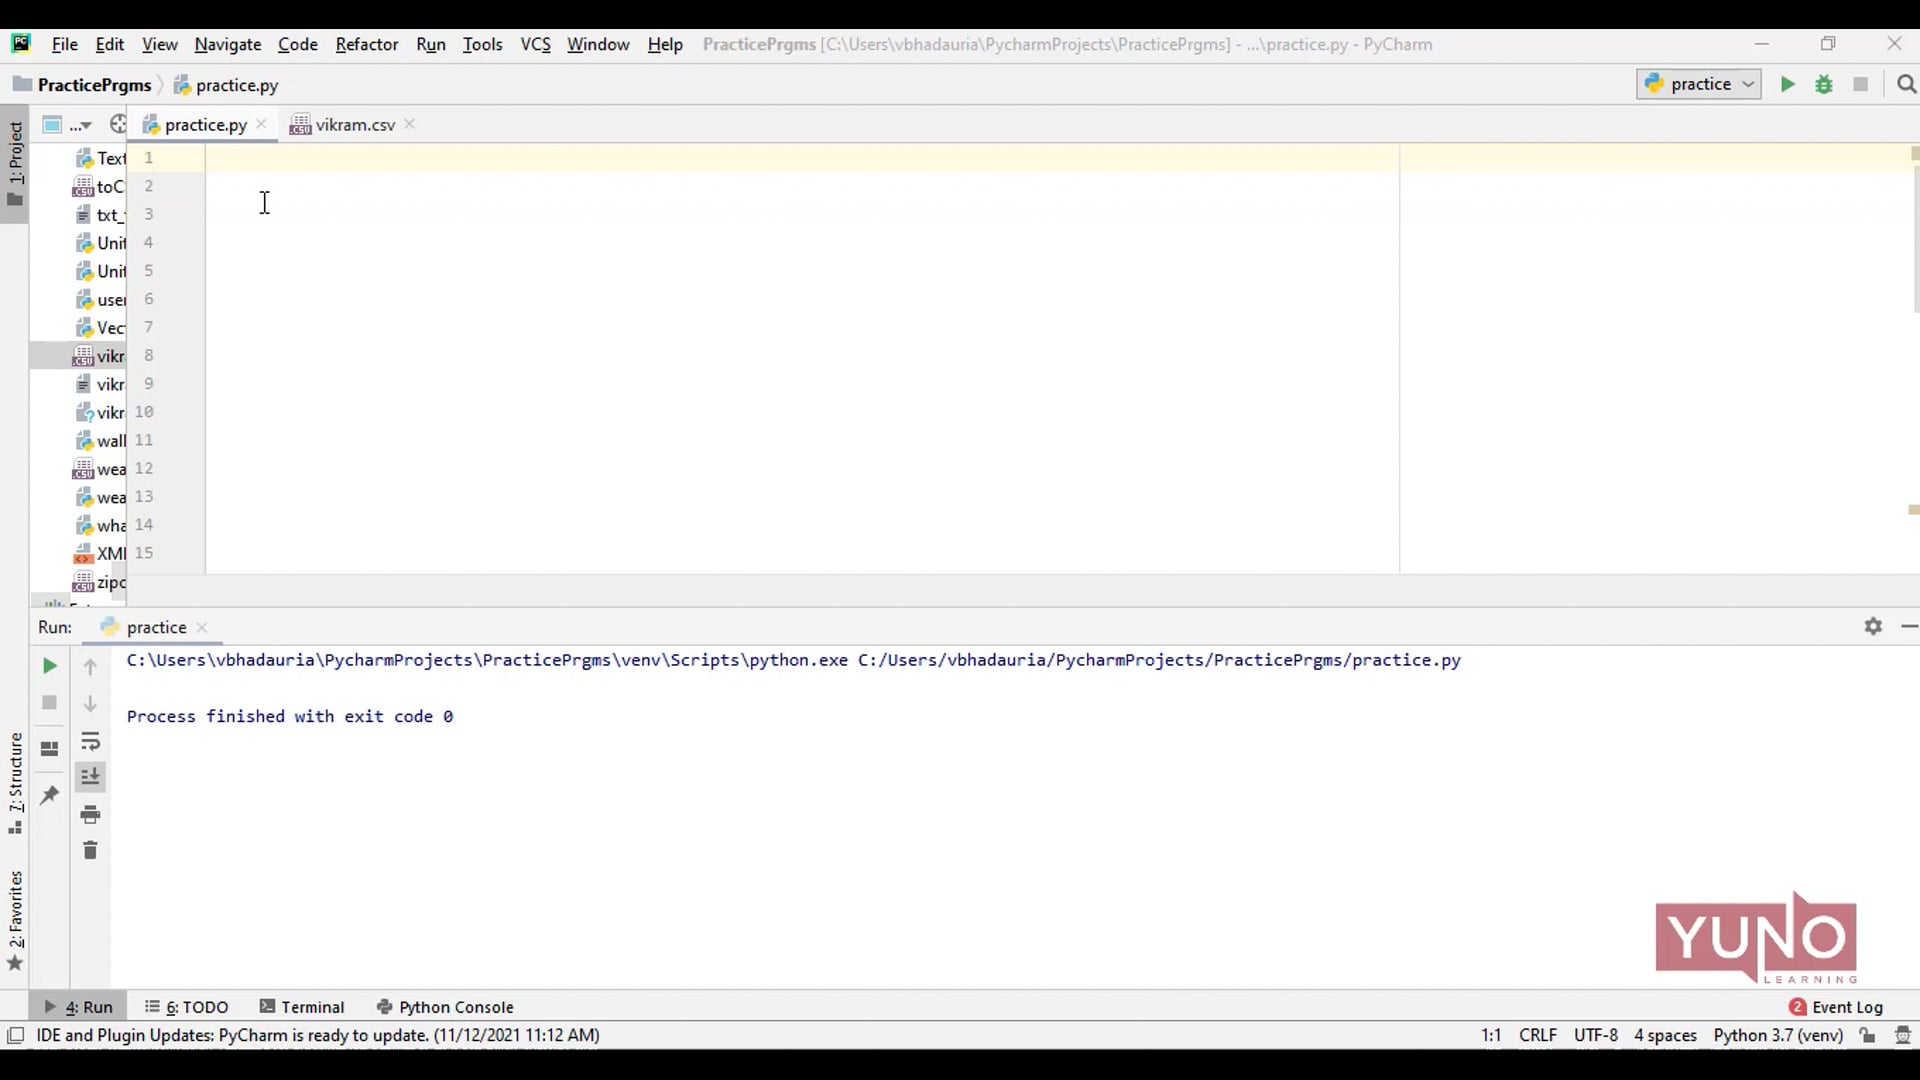This screenshot has height=1080, width=1920.
Task: Open the View menu
Action: [159, 44]
